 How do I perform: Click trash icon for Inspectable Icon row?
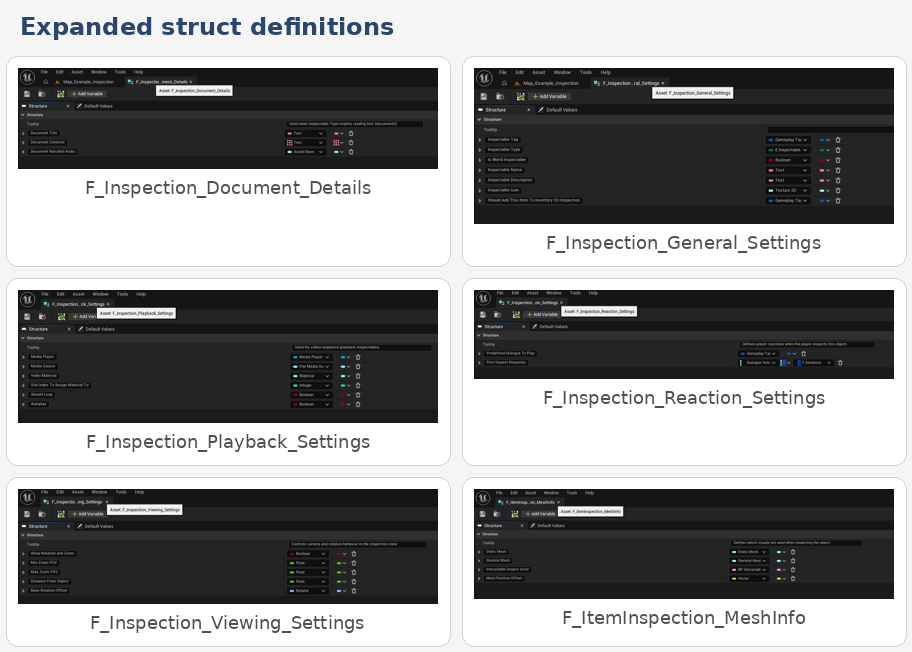tap(838, 190)
